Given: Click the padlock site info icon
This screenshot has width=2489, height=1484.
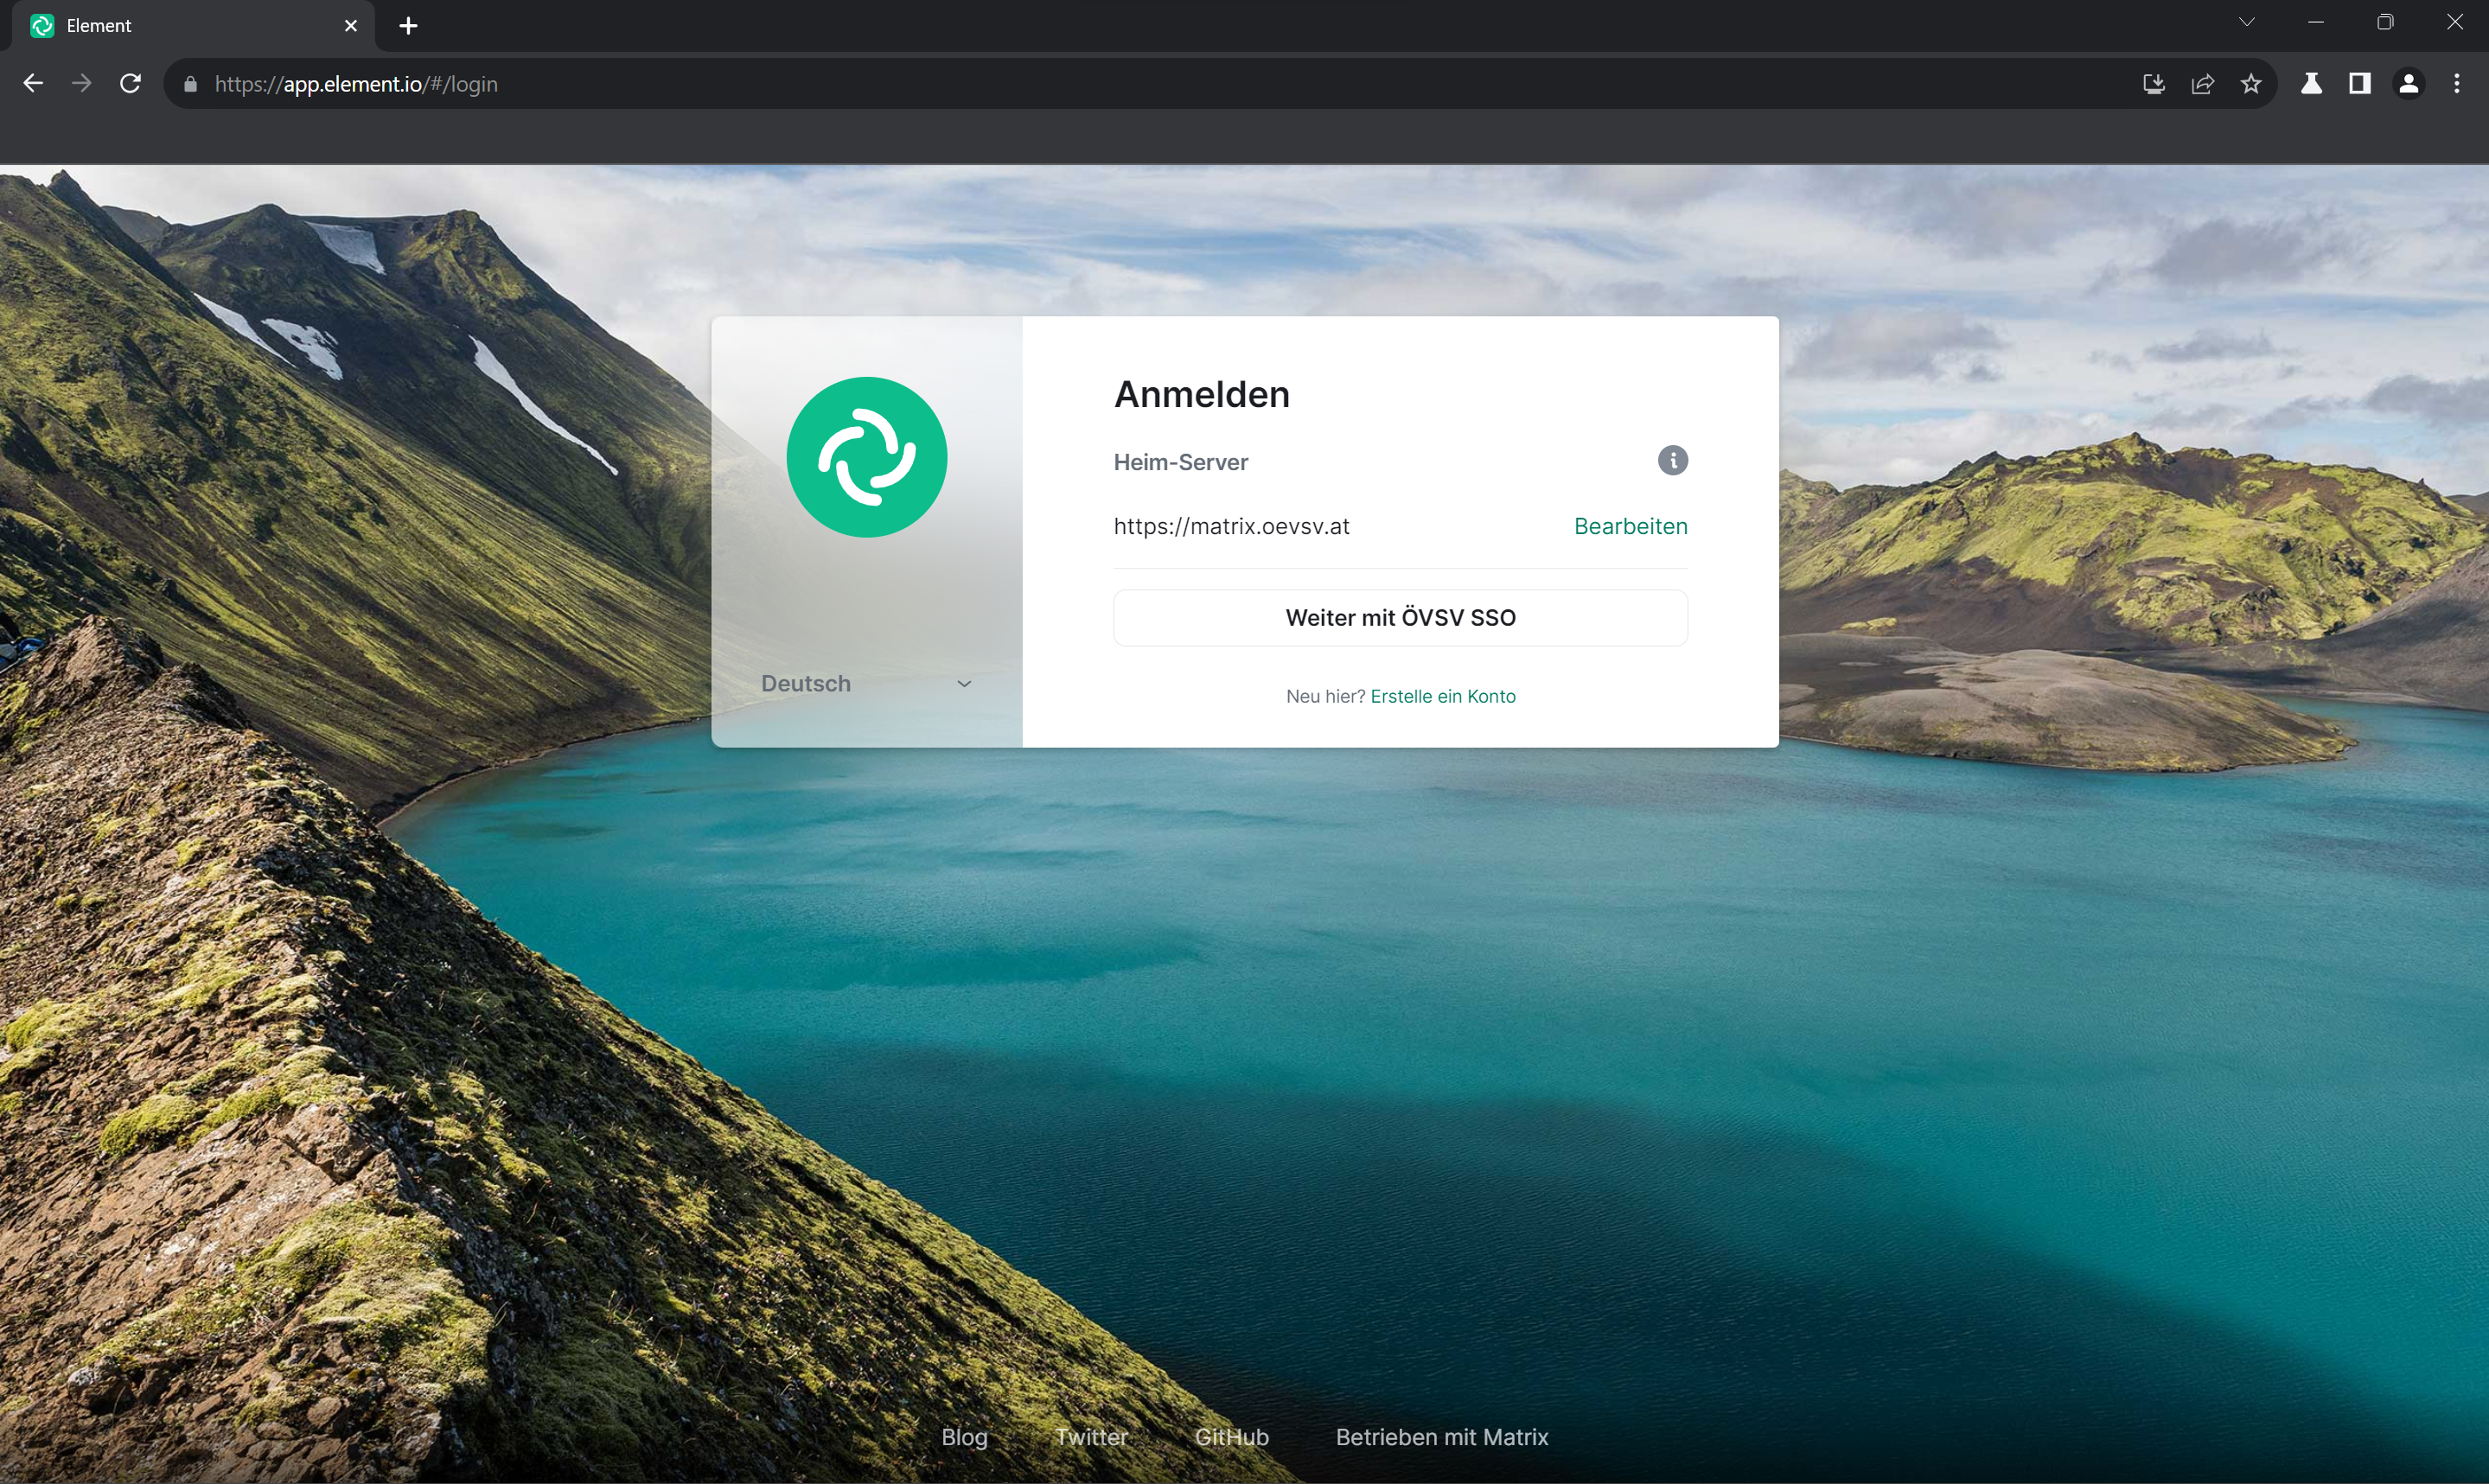Looking at the screenshot, I should 191,84.
